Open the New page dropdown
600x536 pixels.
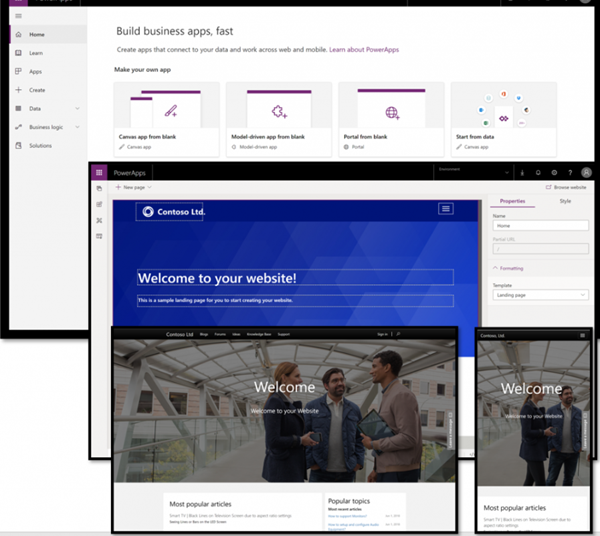pos(134,187)
